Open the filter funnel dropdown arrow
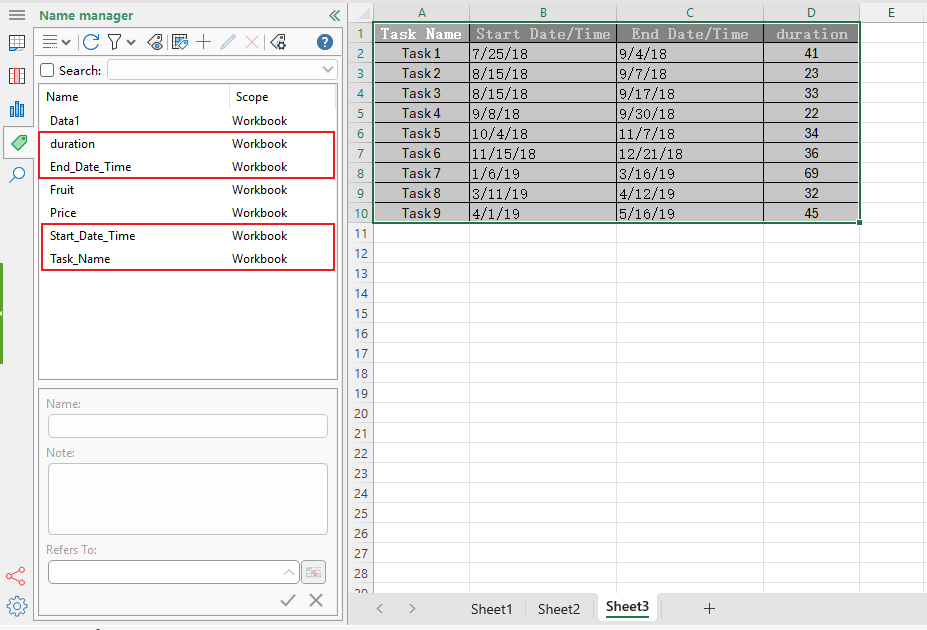Screen dimensions: 927x630 [132, 42]
